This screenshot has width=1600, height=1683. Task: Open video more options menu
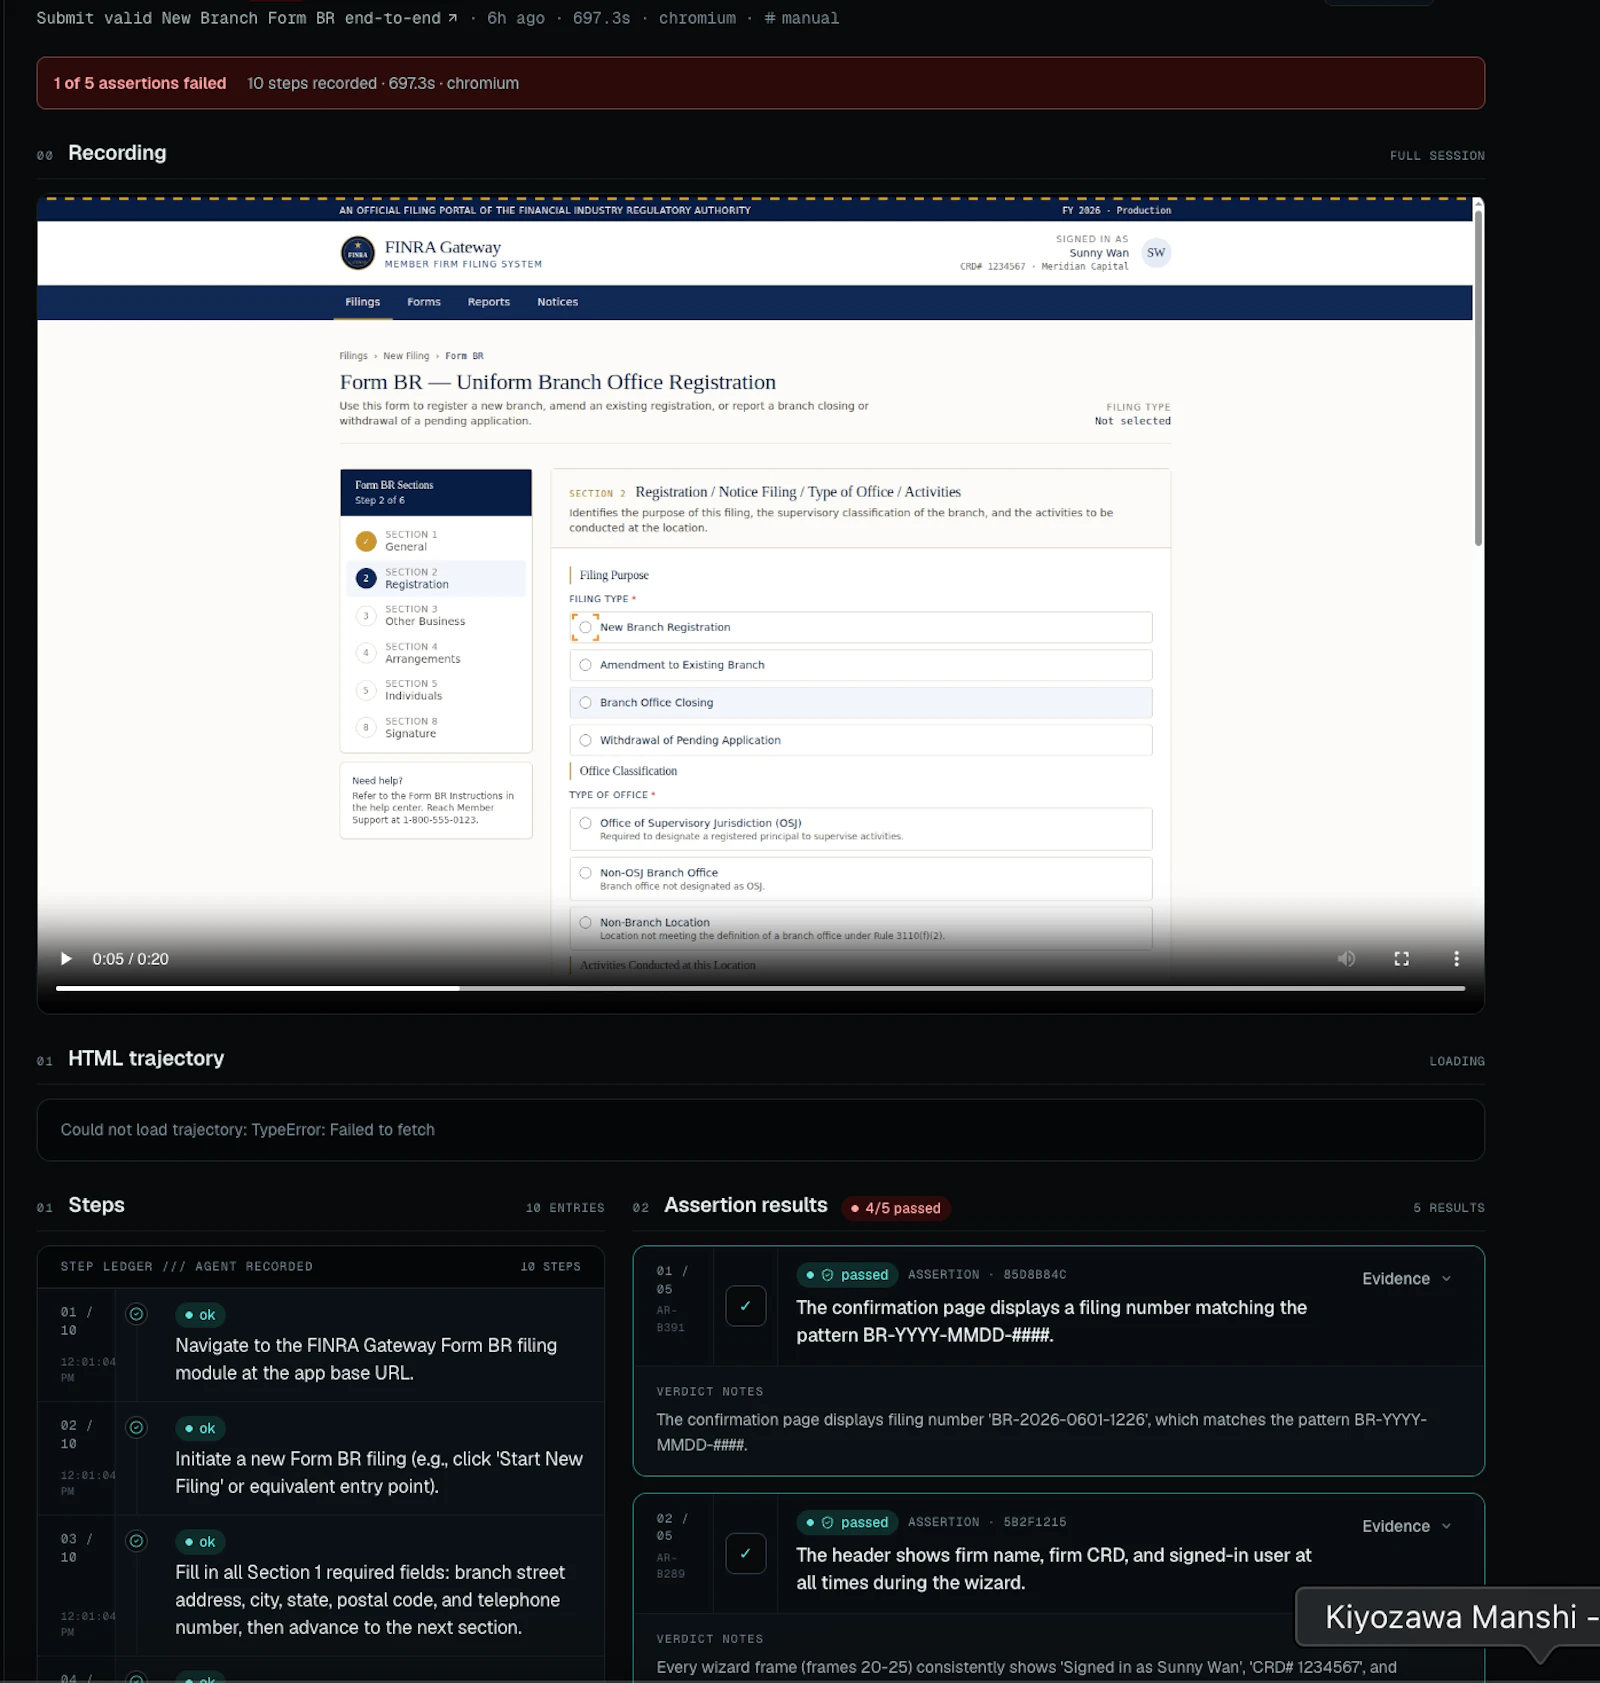[1456, 958]
